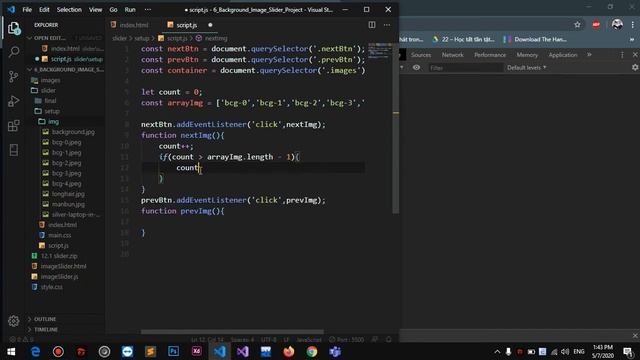Image resolution: width=640 pixels, height=360 pixels.
Task: Open DevTools console settings gear
Action: coord(635,68)
